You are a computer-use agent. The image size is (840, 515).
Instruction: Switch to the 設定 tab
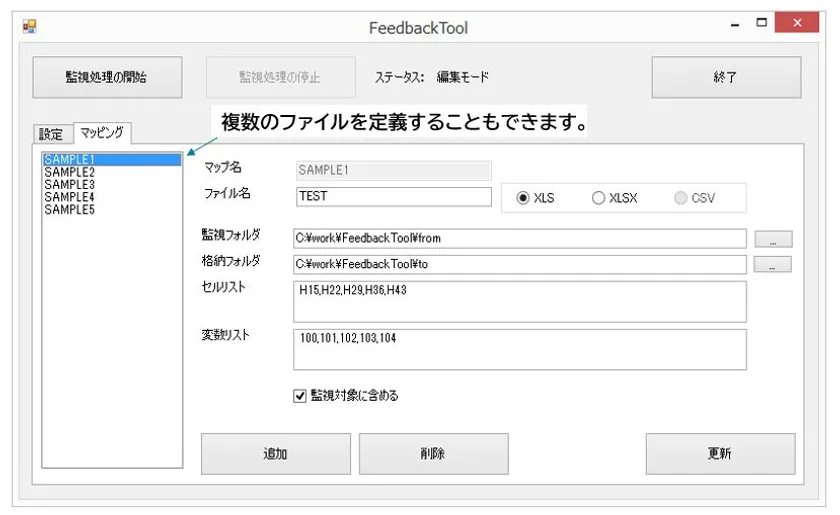[51, 134]
